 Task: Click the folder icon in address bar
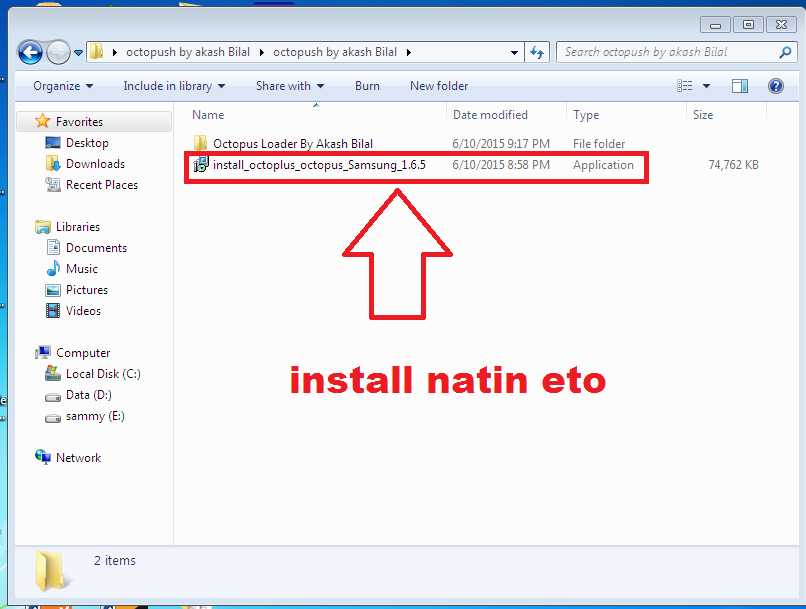point(97,51)
